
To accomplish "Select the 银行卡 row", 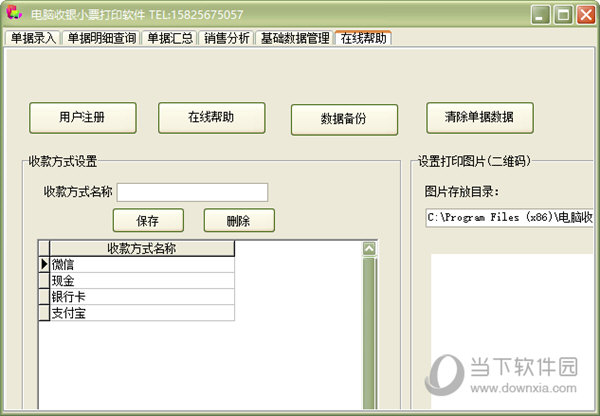I will [x=142, y=297].
